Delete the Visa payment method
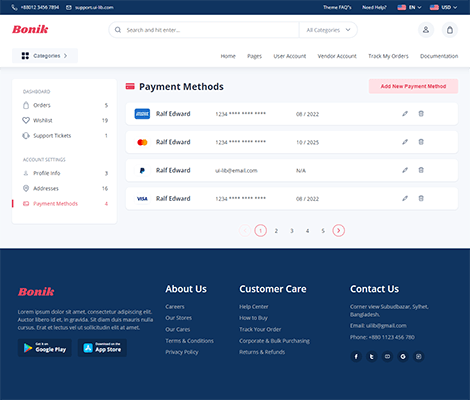 (421, 199)
